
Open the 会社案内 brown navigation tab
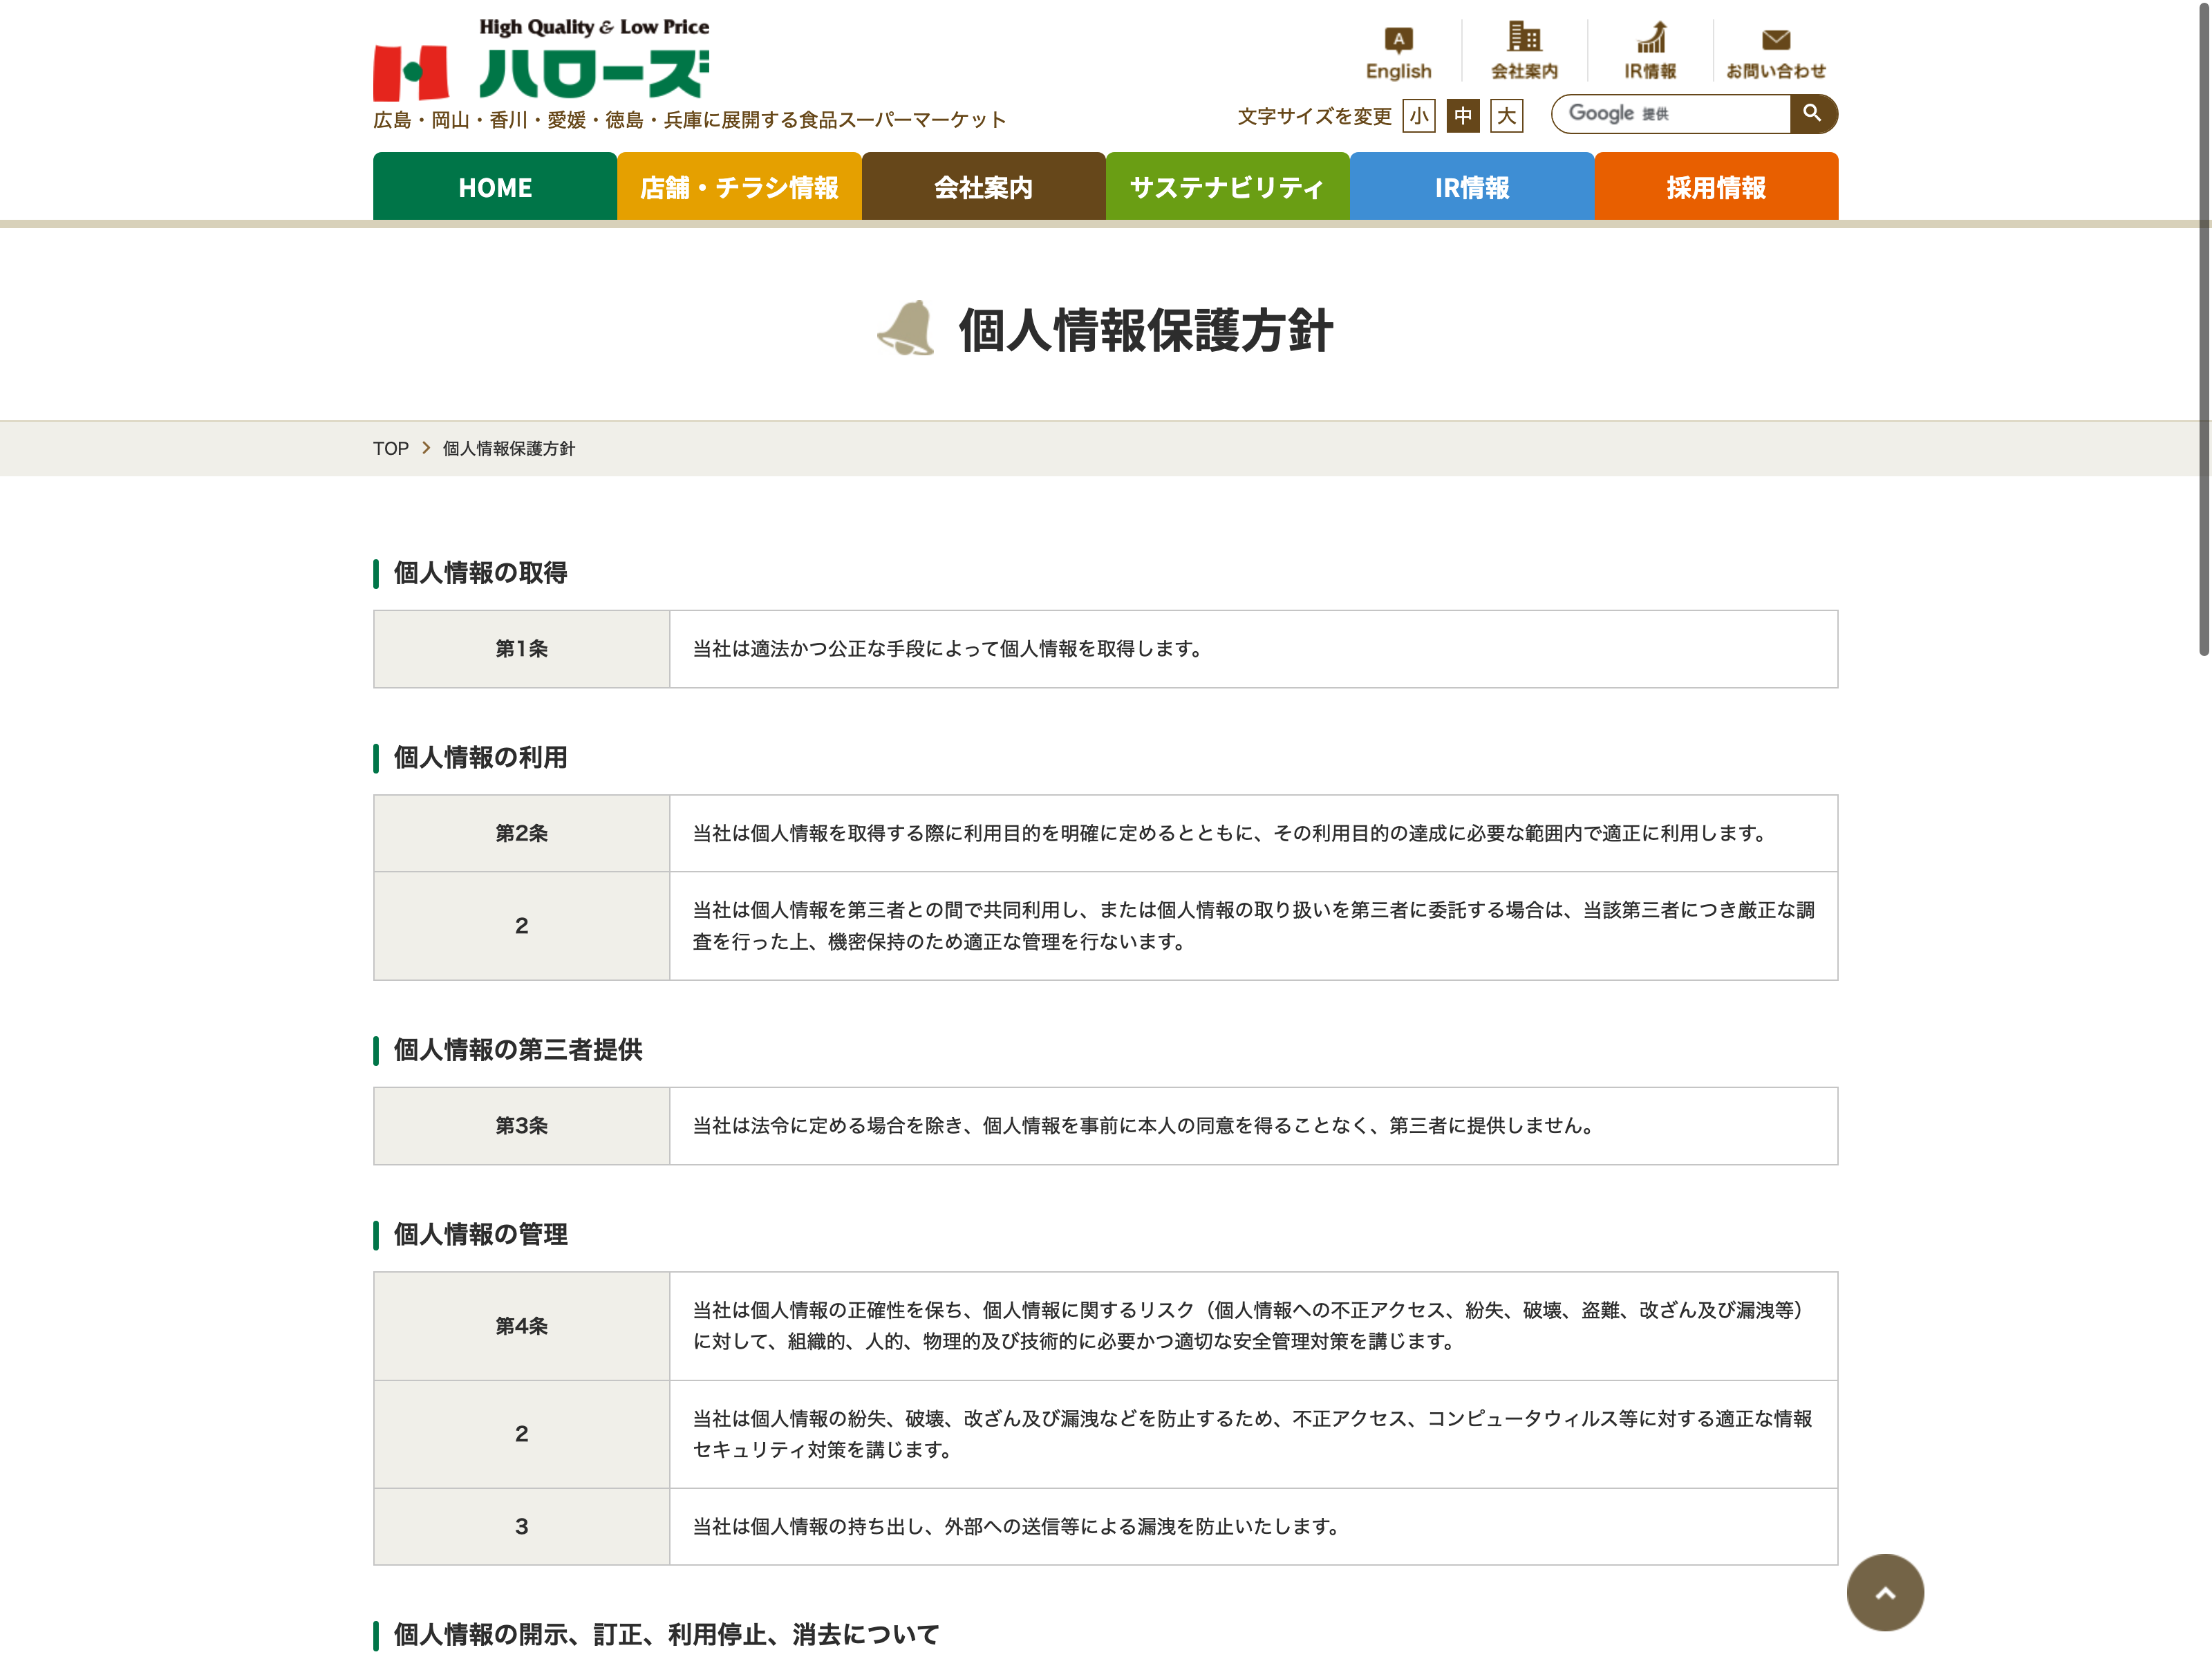[x=983, y=187]
